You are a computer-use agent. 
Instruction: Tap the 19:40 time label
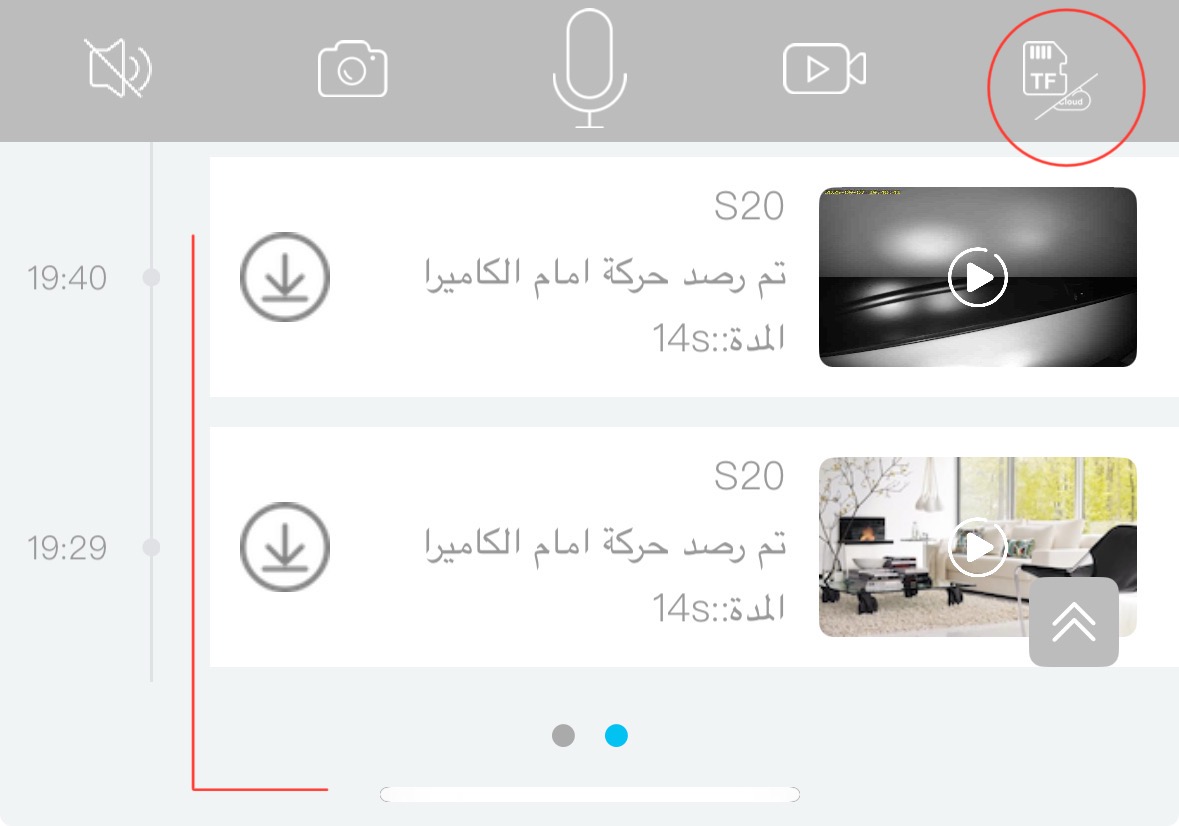[x=67, y=278]
